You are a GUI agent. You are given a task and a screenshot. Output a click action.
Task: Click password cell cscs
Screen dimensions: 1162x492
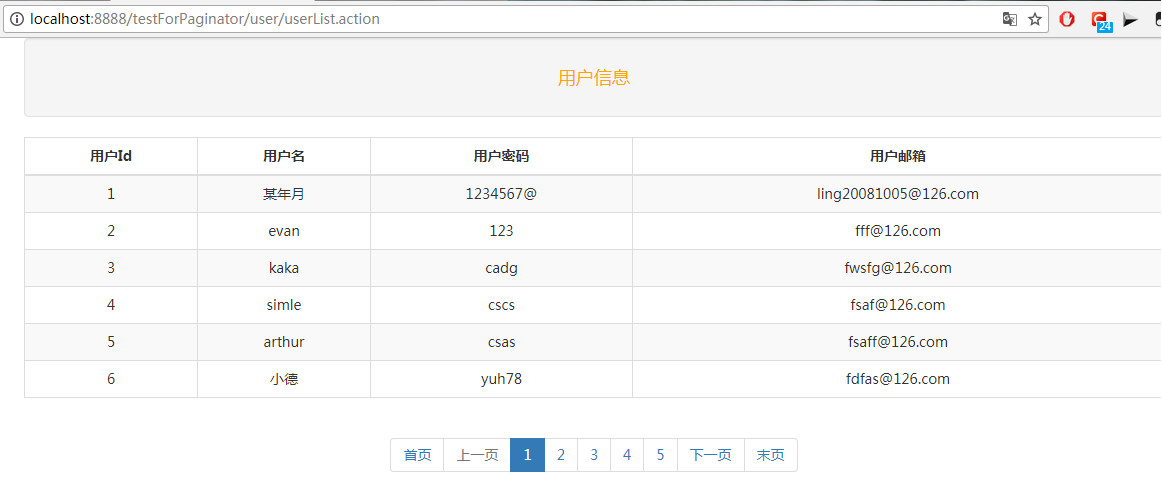click(501, 305)
